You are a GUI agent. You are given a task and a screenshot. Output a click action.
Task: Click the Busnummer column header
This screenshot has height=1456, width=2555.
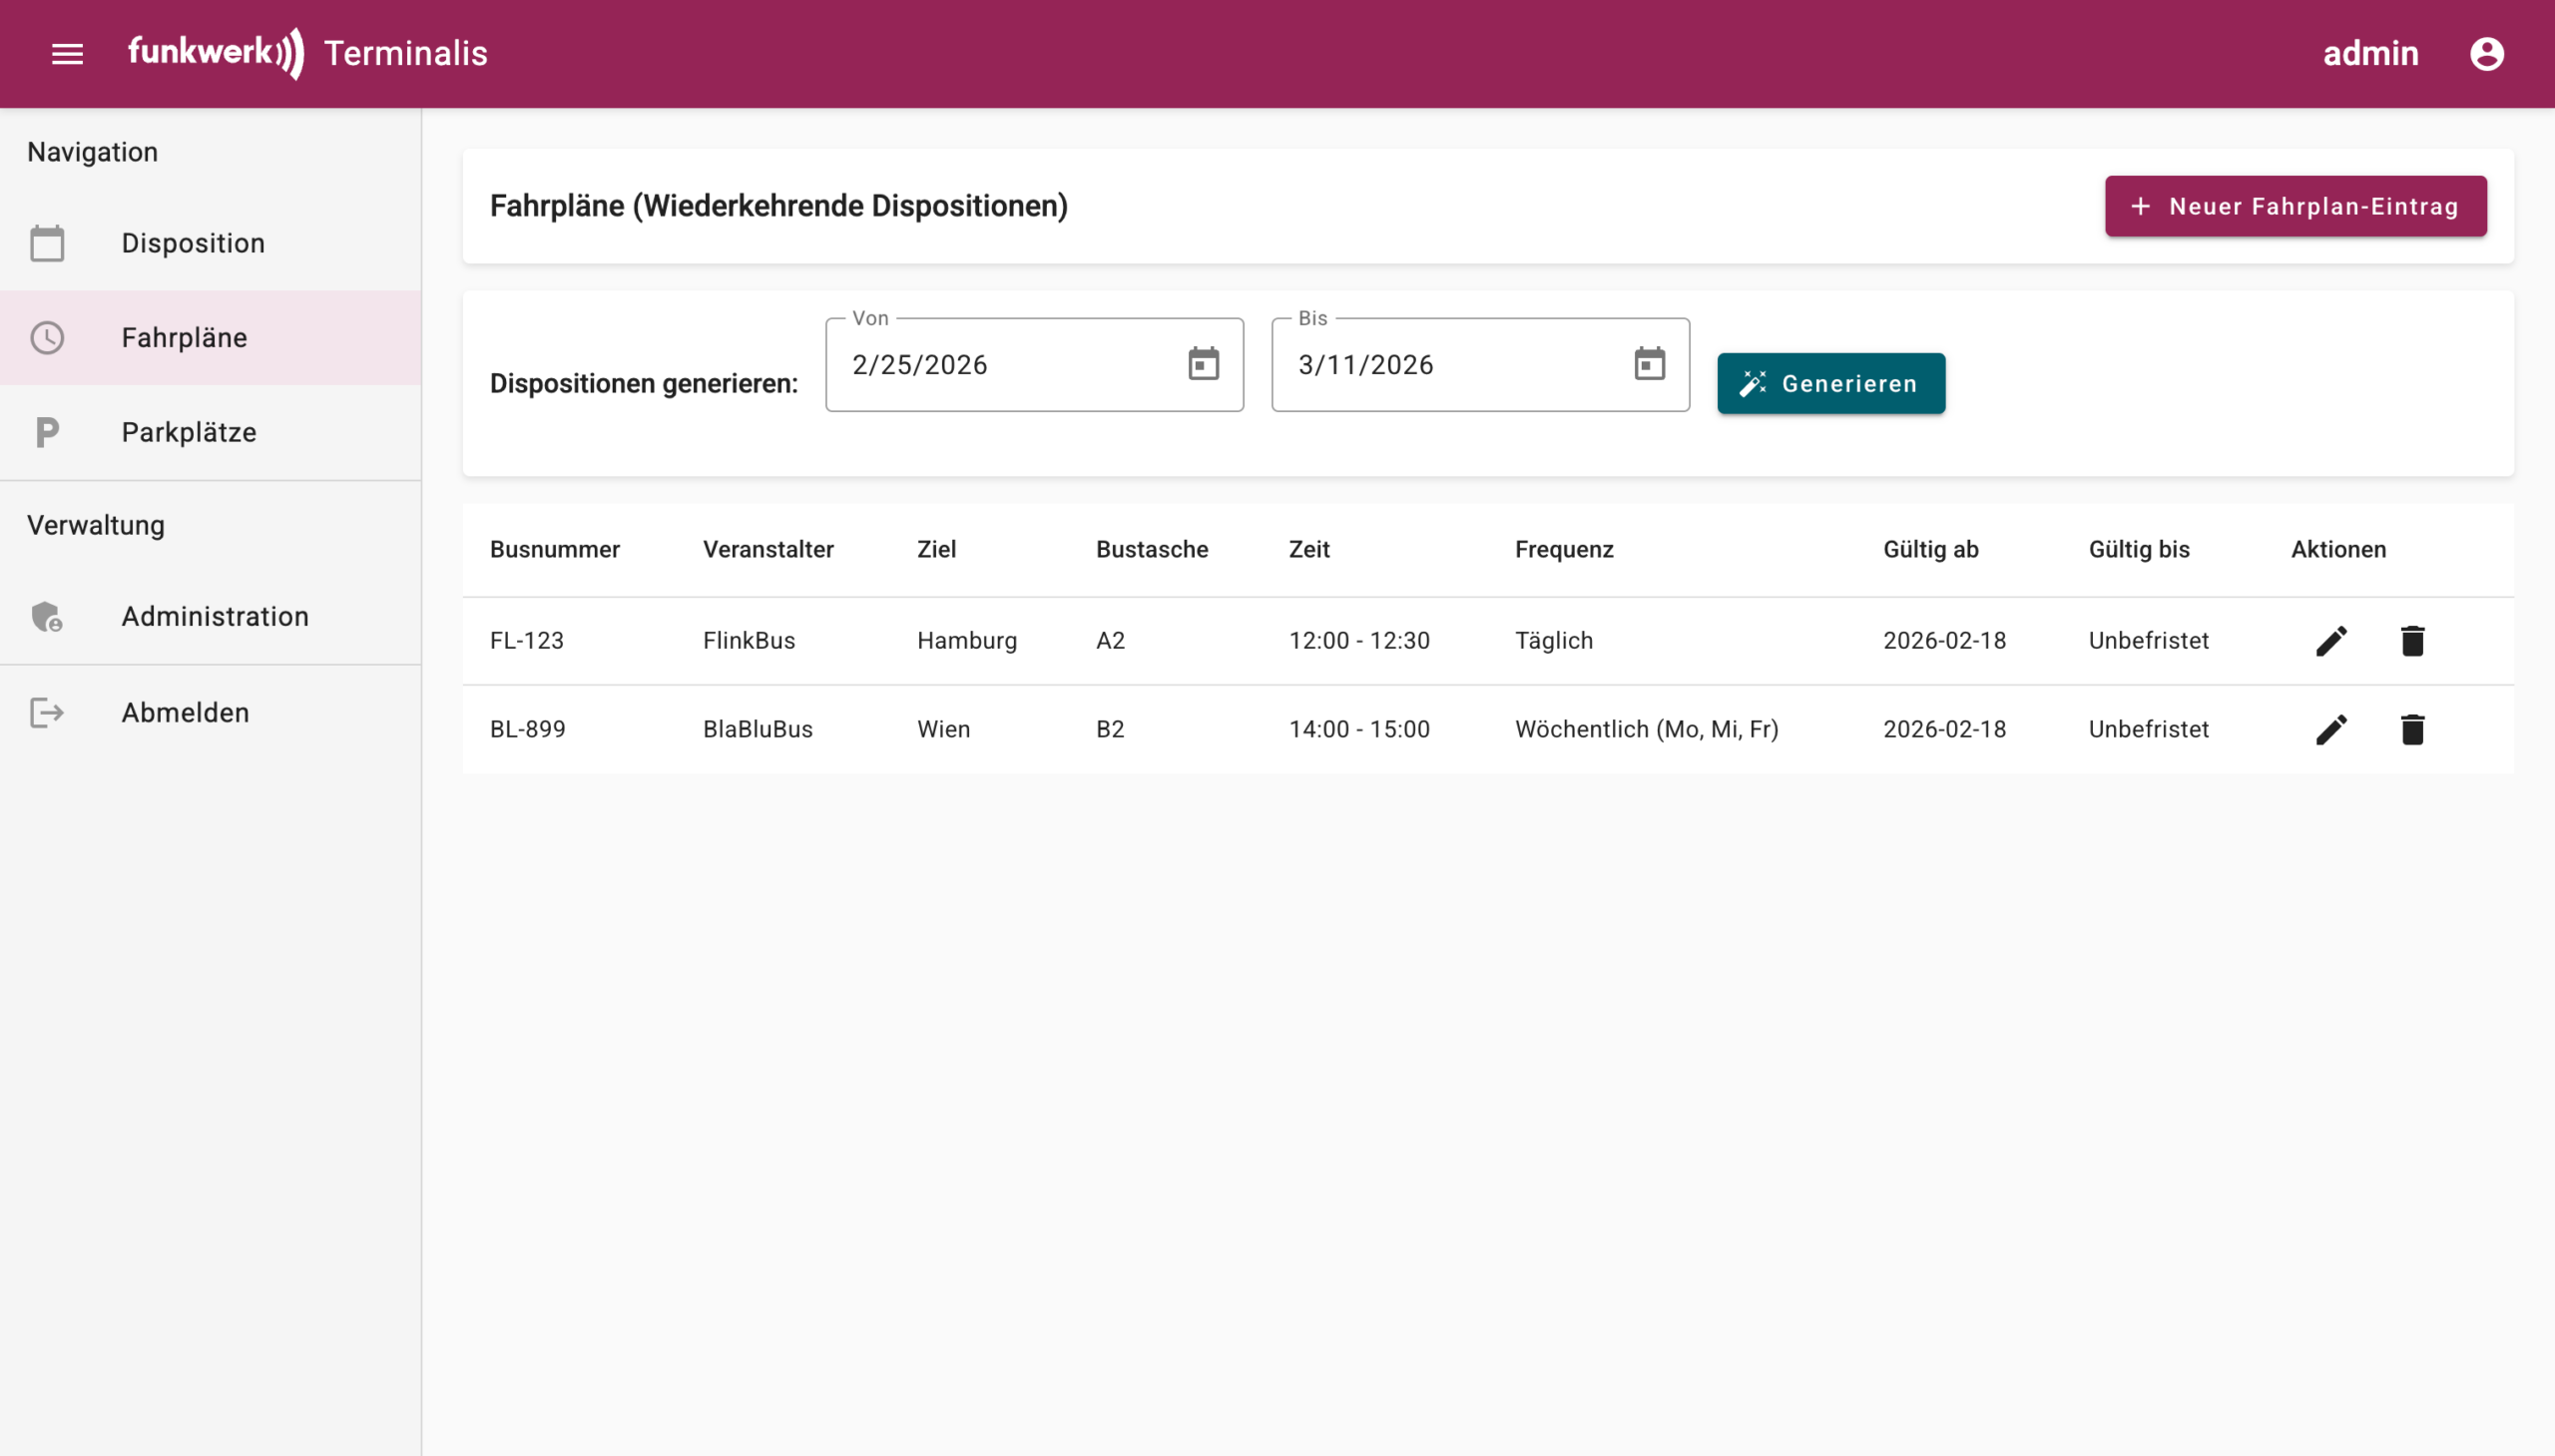(554, 550)
